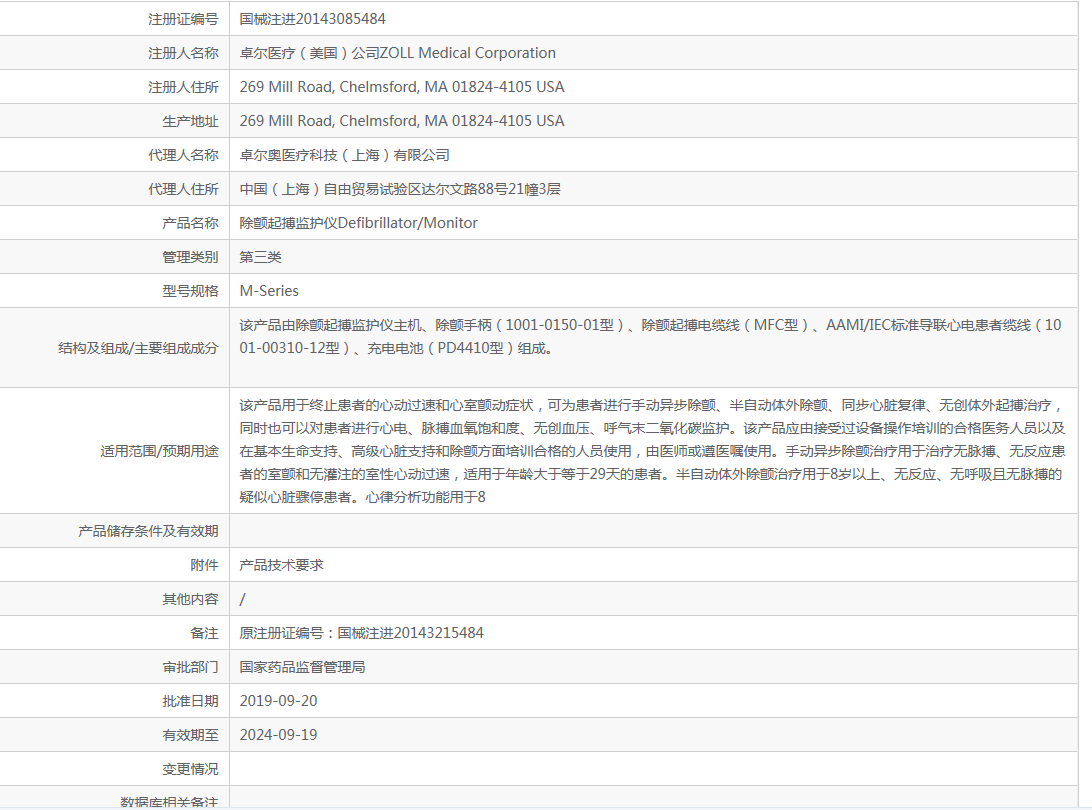Select the original number 原注册证编号：国械注进20143215484

[x=361, y=633]
